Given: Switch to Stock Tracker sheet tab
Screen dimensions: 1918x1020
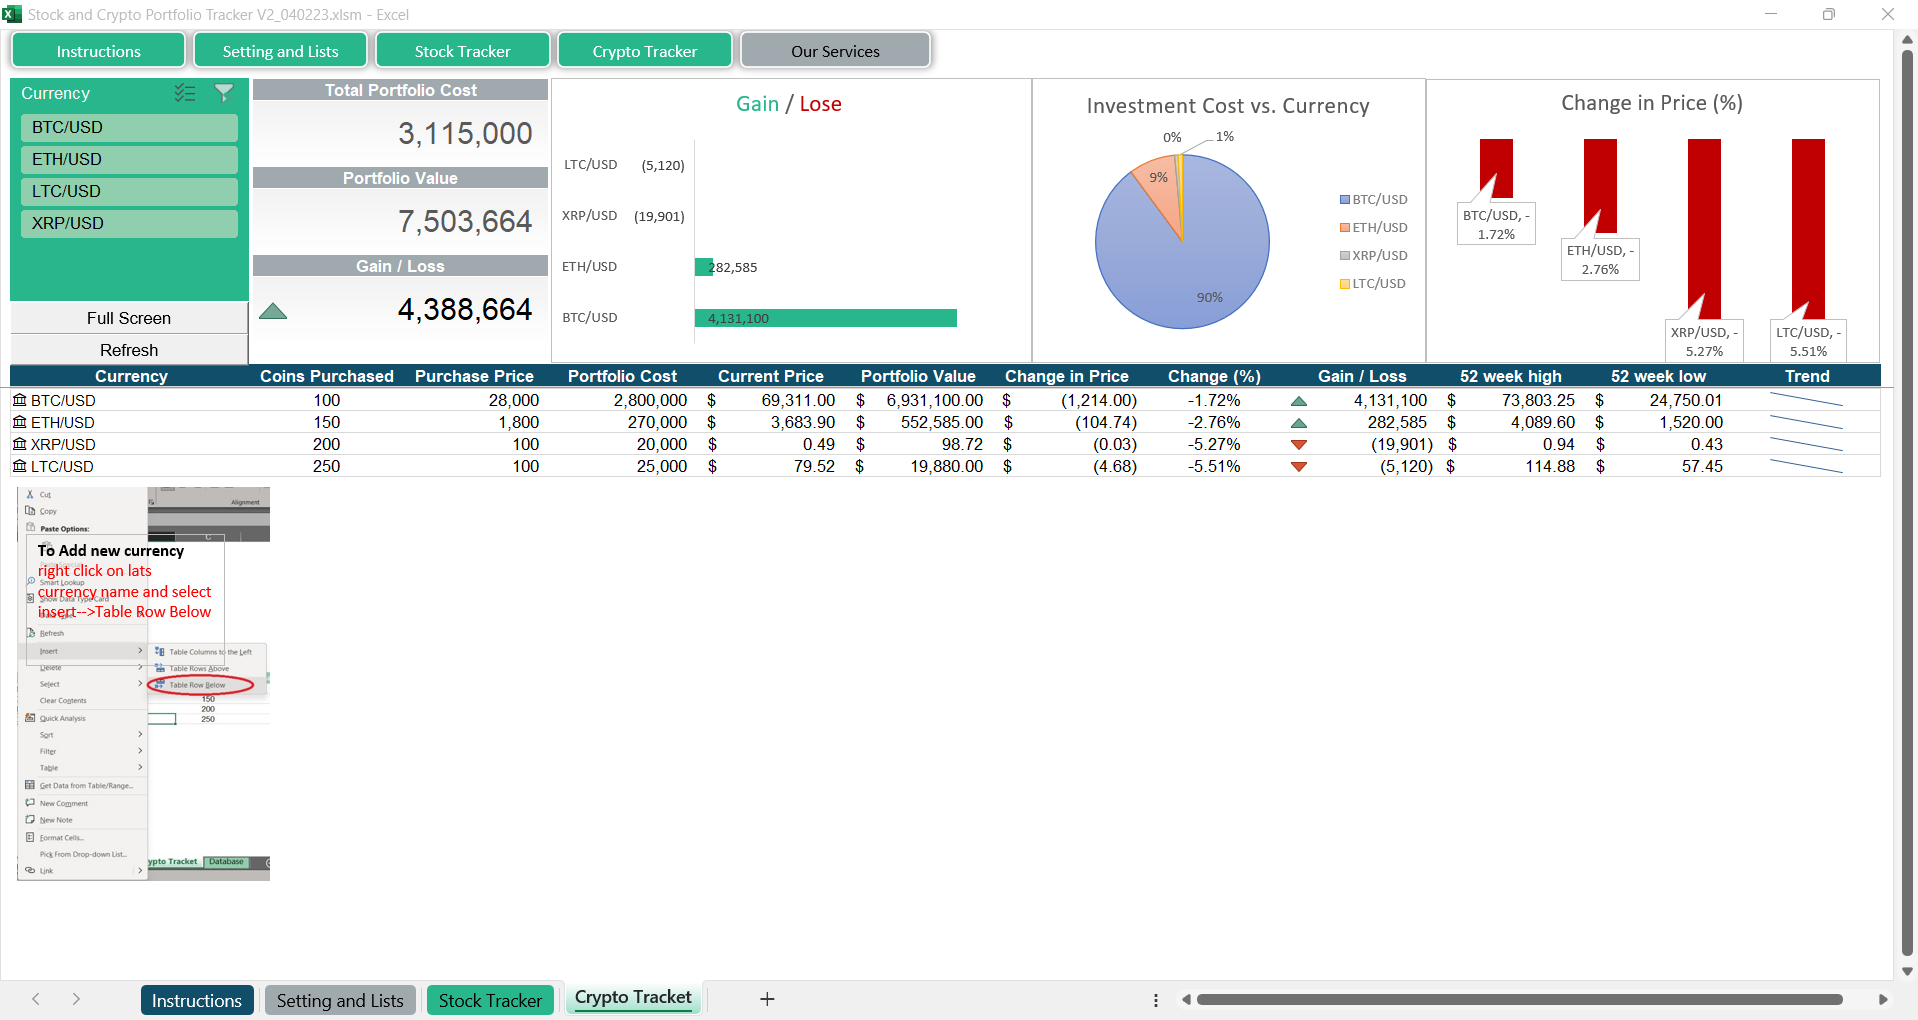Looking at the screenshot, I should [x=490, y=1000].
